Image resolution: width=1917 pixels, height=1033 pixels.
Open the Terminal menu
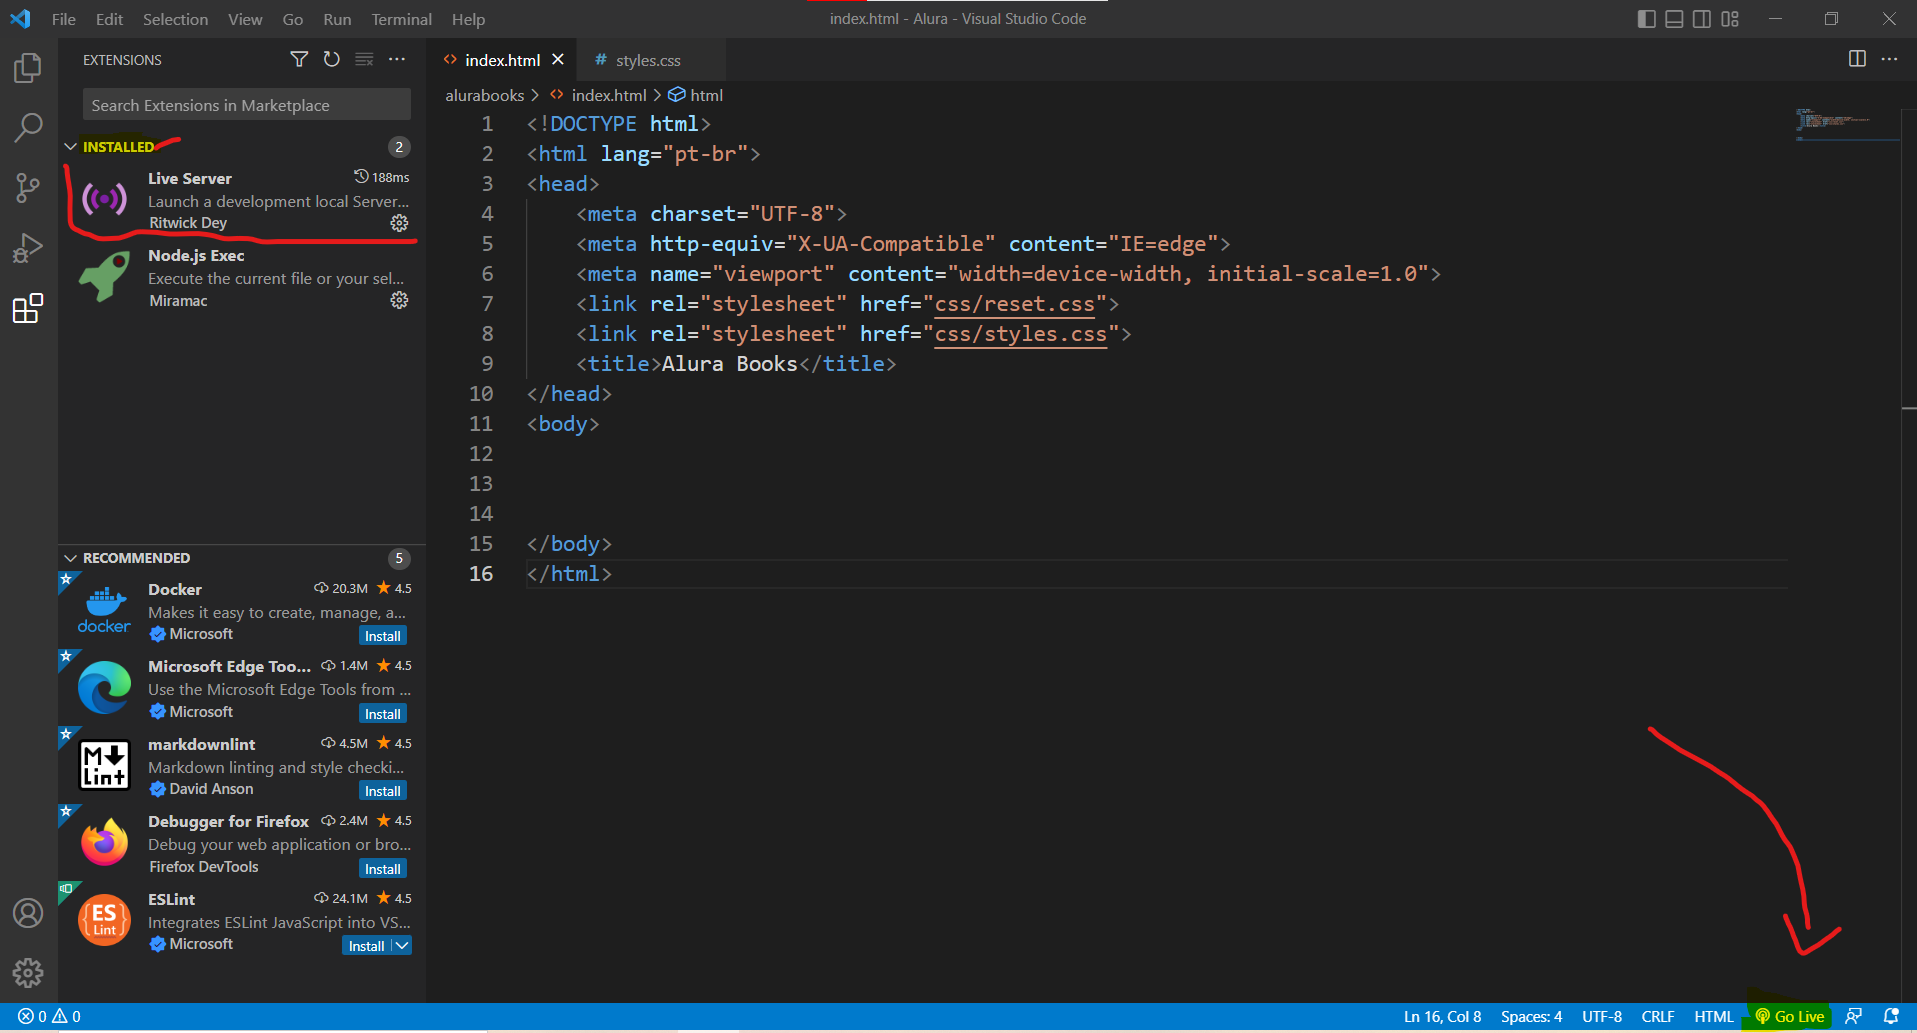[x=401, y=19]
